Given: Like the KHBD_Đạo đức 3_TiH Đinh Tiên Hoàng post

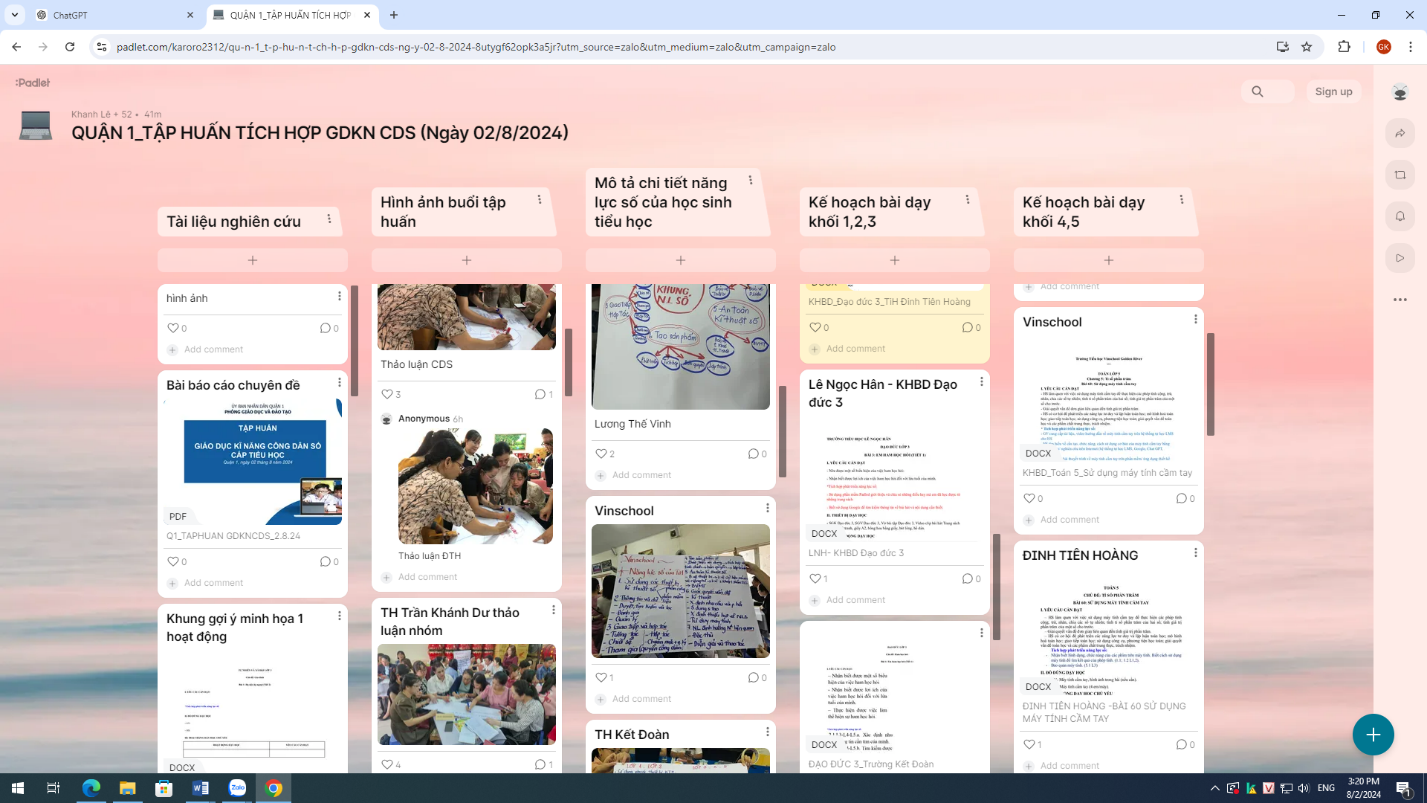Looking at the screenshot, I should pyautogui.click(x=815, y=327).
